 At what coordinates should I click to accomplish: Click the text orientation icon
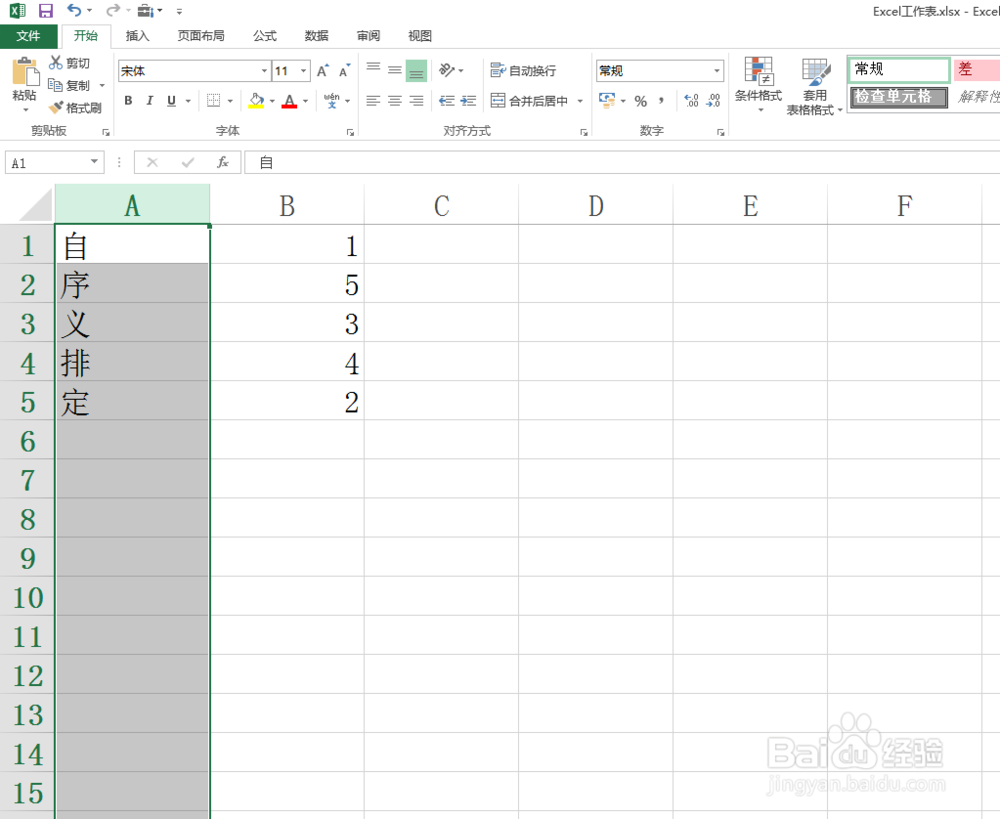(448, 70)
